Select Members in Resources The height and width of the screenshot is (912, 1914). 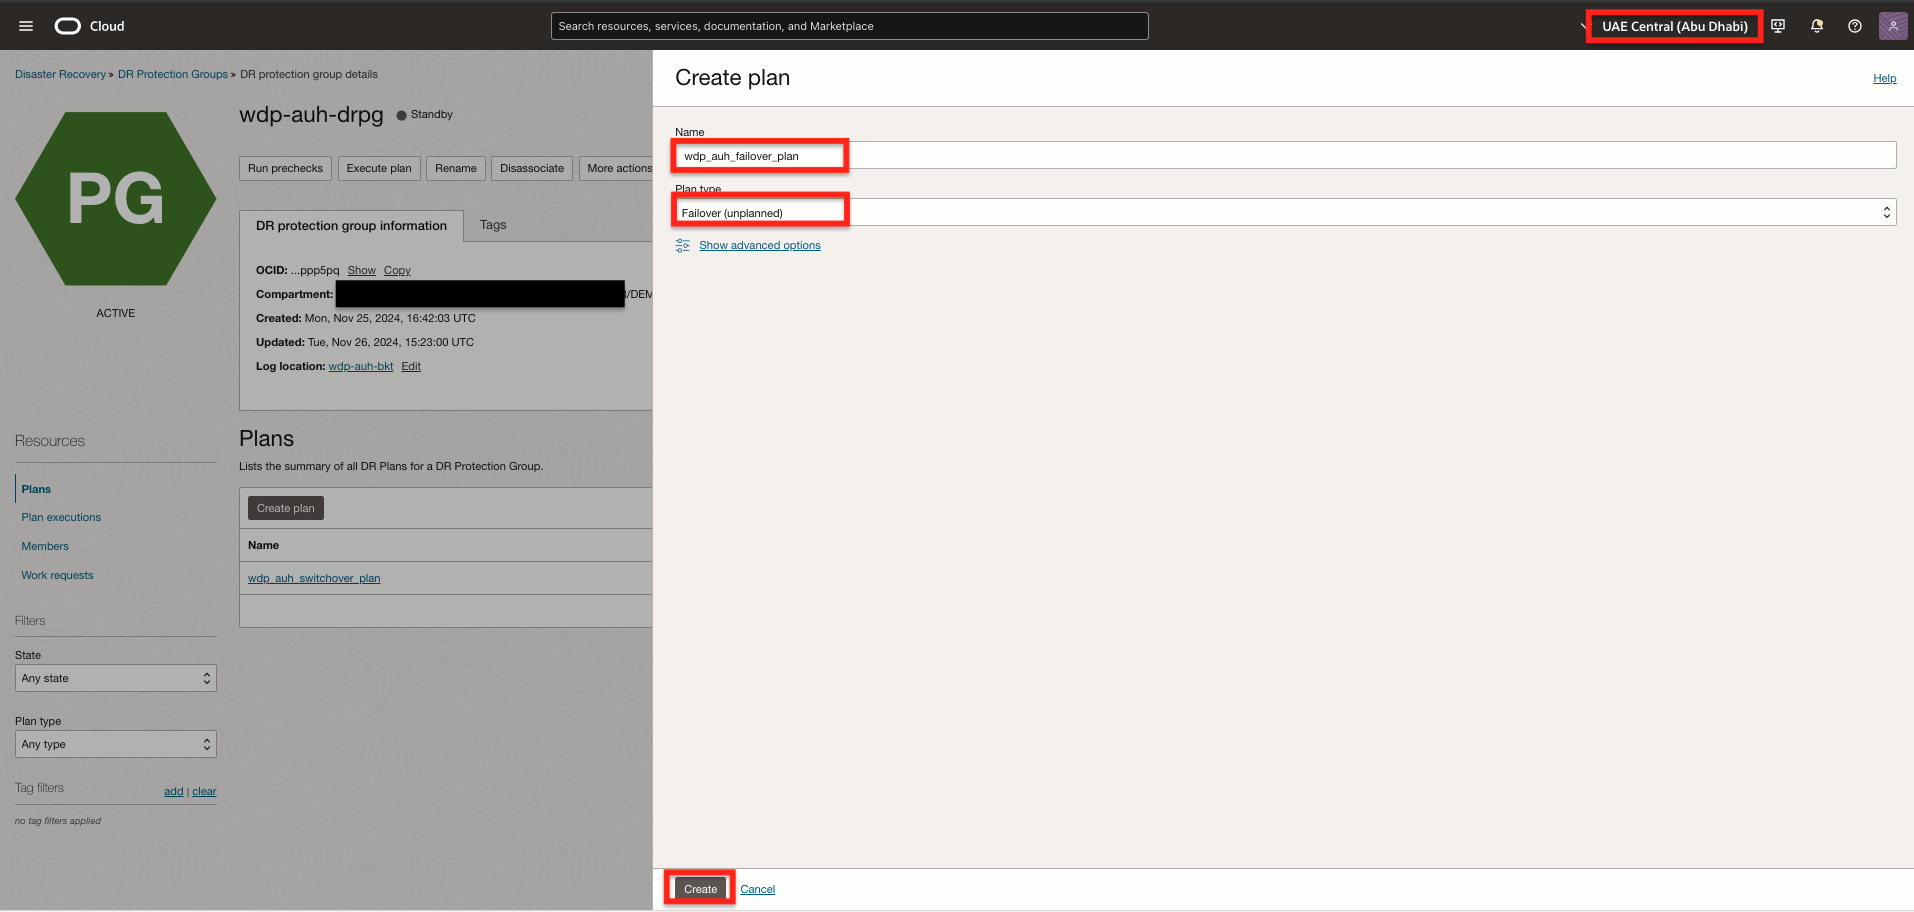[45, 546]
